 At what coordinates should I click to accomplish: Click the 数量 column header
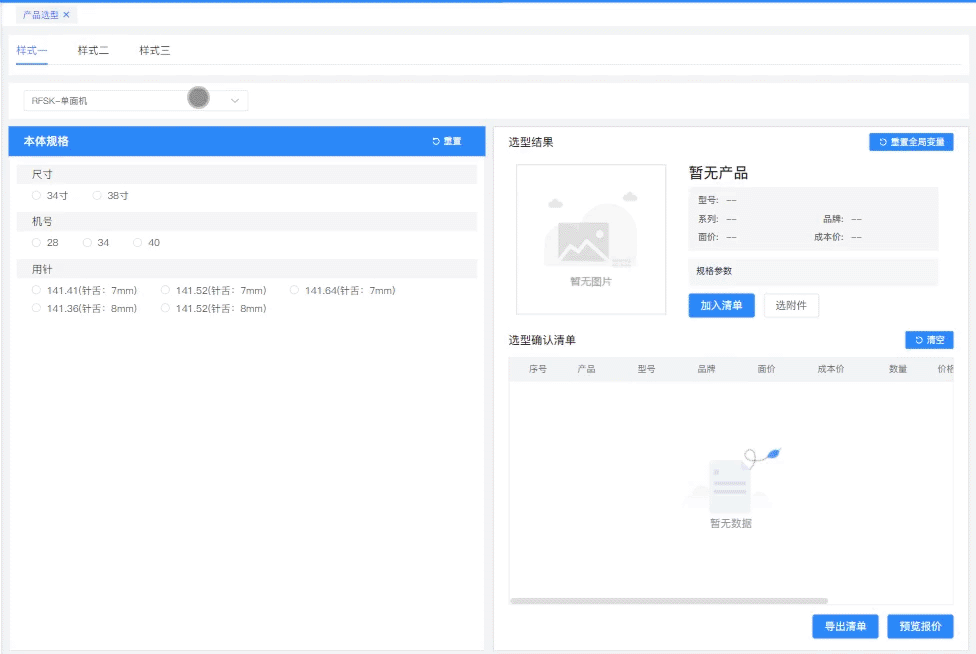click(x=898, y=369)
